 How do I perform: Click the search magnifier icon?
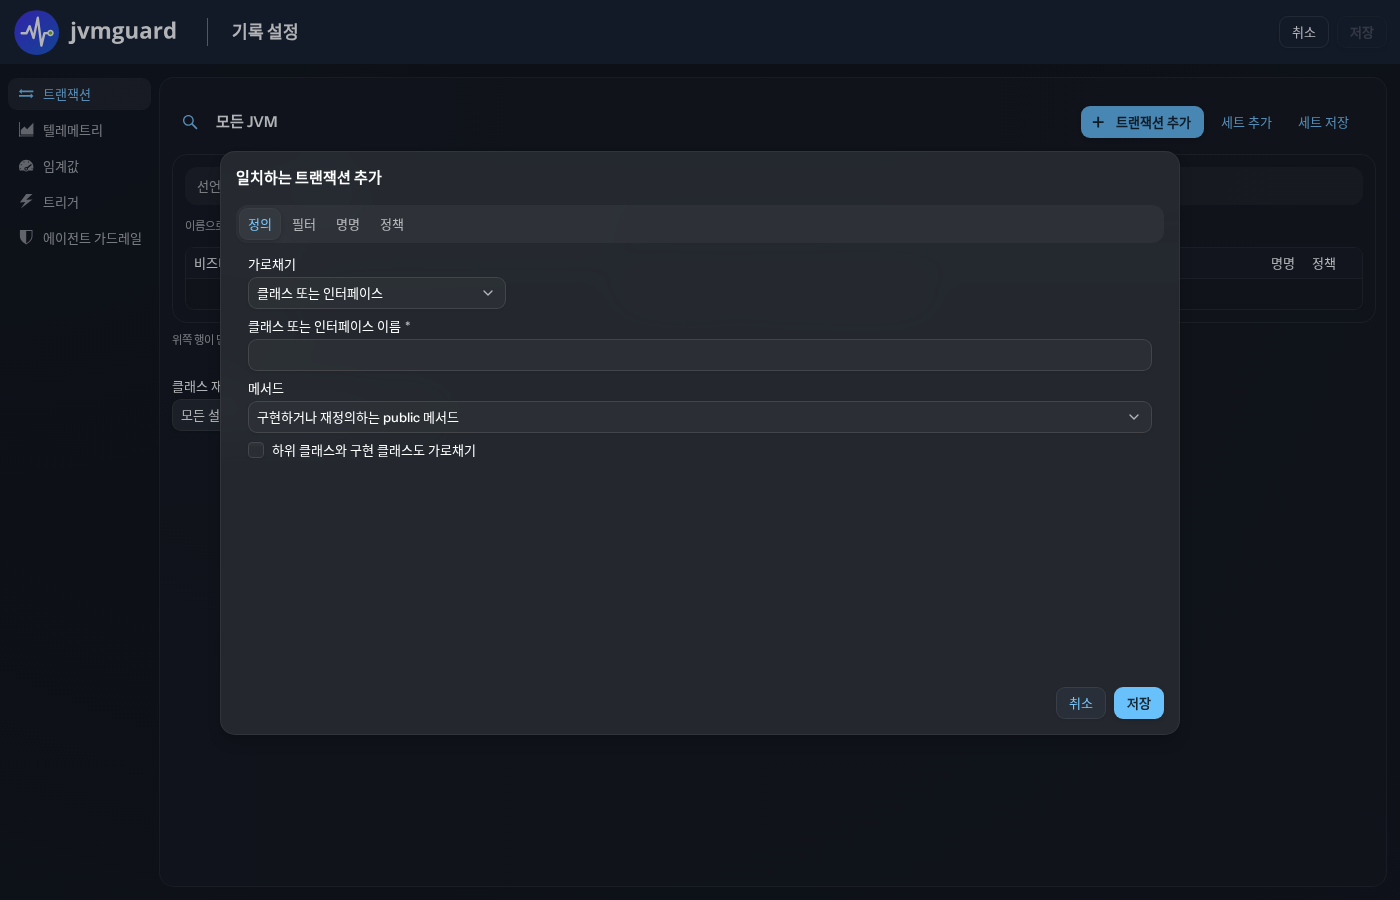[190, 122]
